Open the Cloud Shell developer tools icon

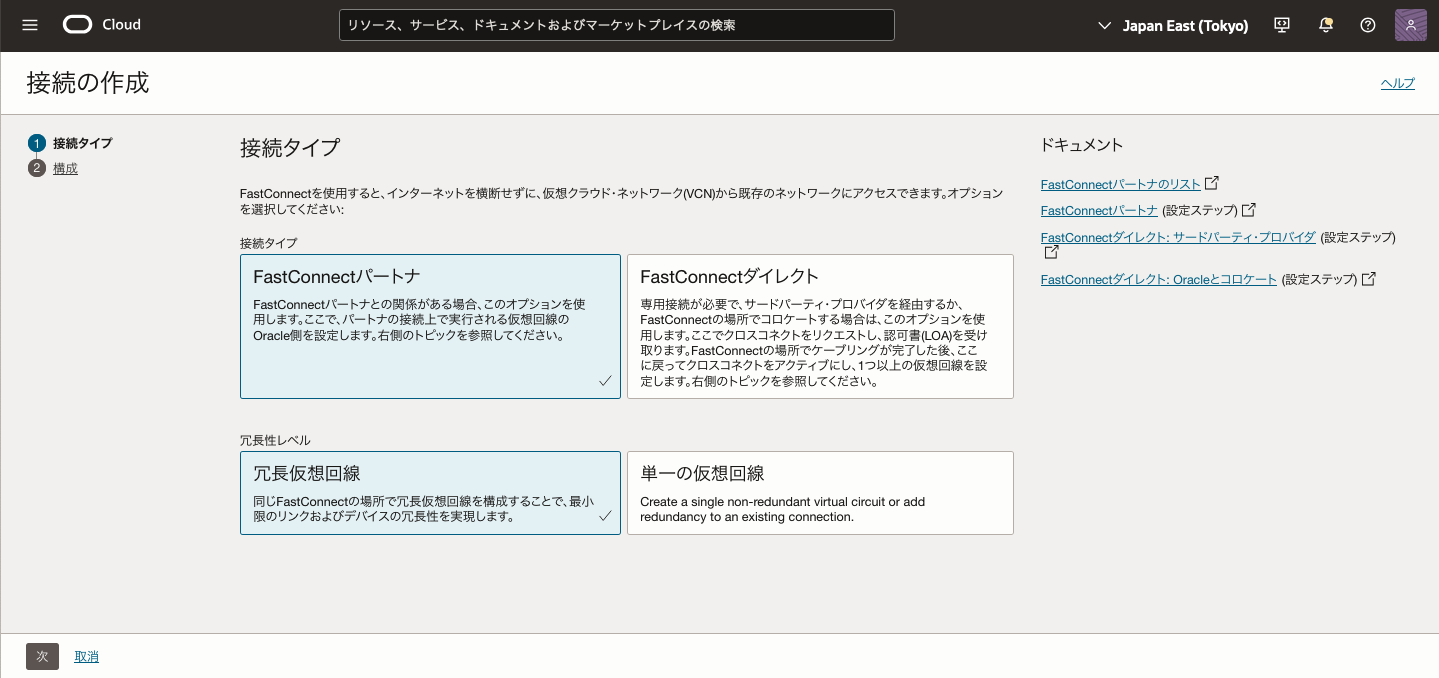click(x=1283, y=25)
